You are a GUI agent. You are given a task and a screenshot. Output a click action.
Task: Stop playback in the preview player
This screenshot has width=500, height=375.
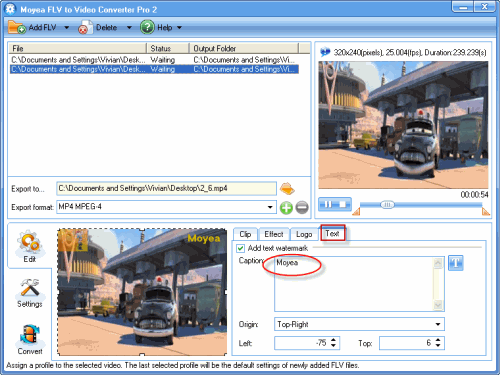click(343, 204)
